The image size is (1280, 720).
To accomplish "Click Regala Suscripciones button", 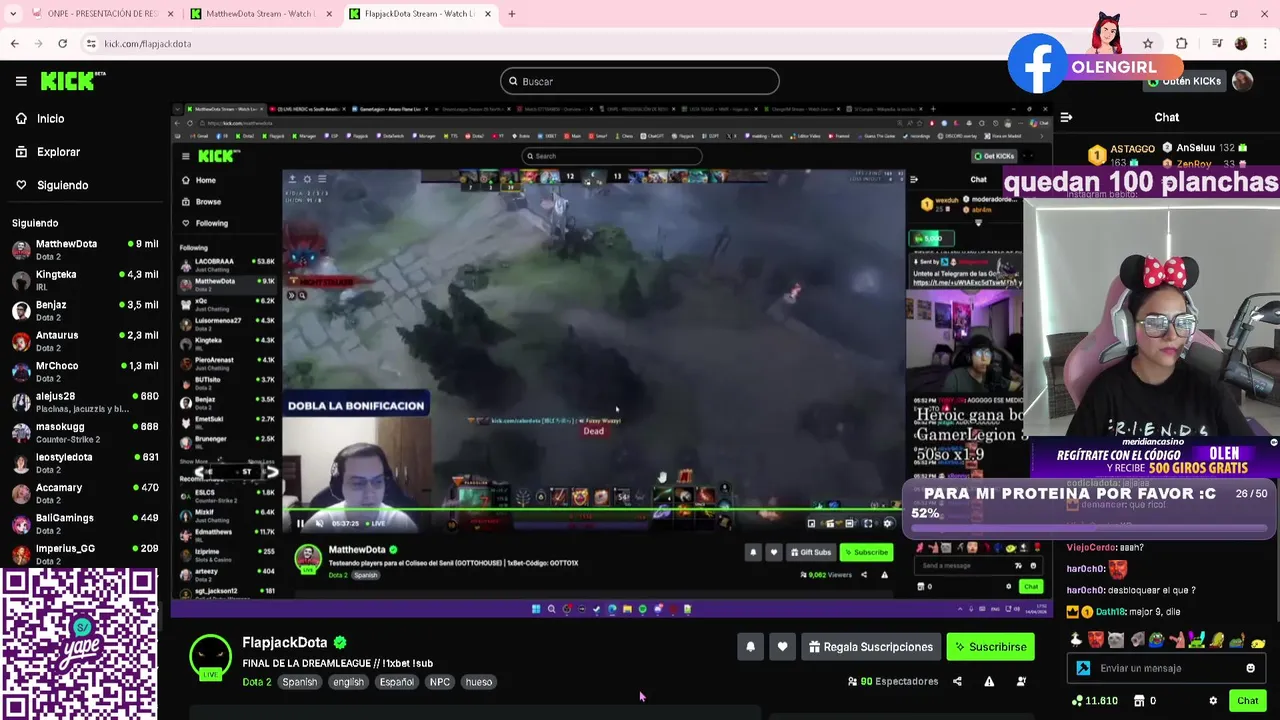I will (x=870, y=647).
